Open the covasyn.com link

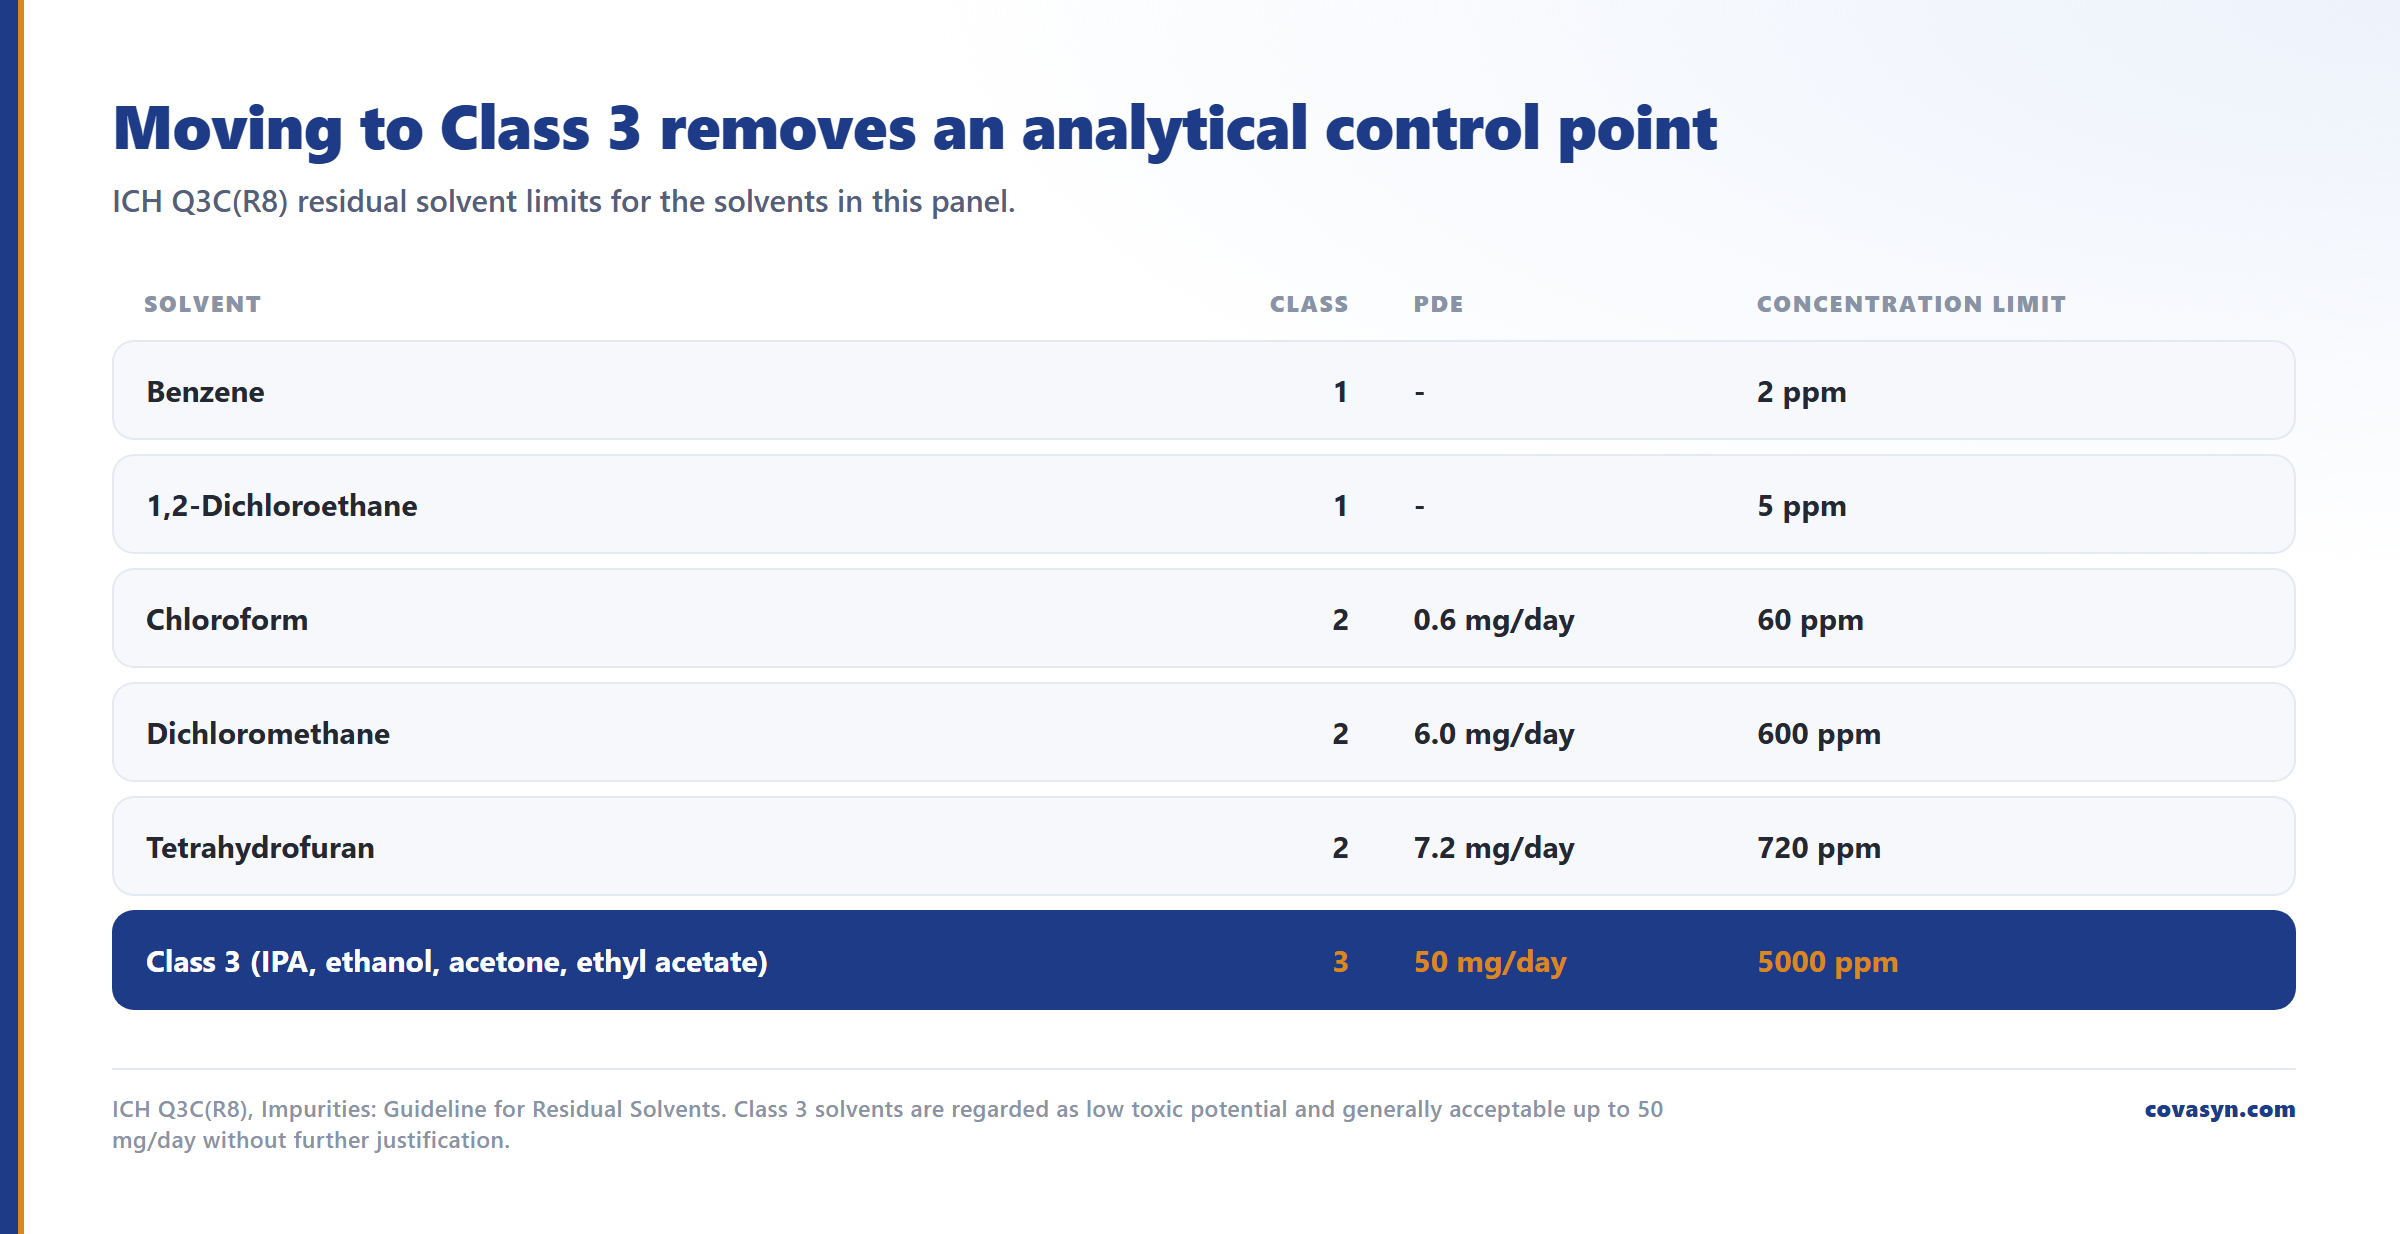(x=2219, y=1109)
